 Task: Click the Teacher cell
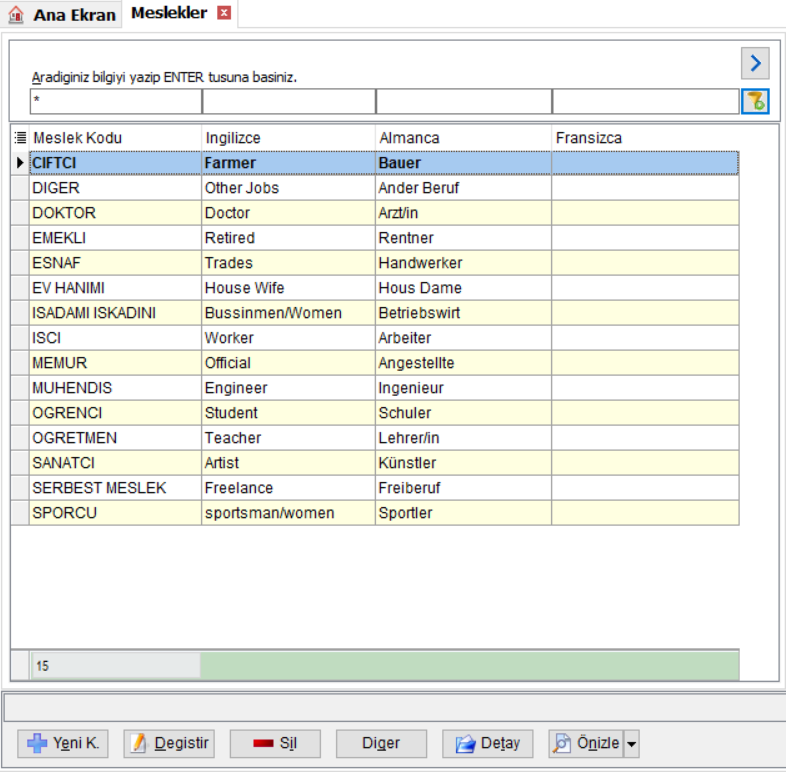288,438
